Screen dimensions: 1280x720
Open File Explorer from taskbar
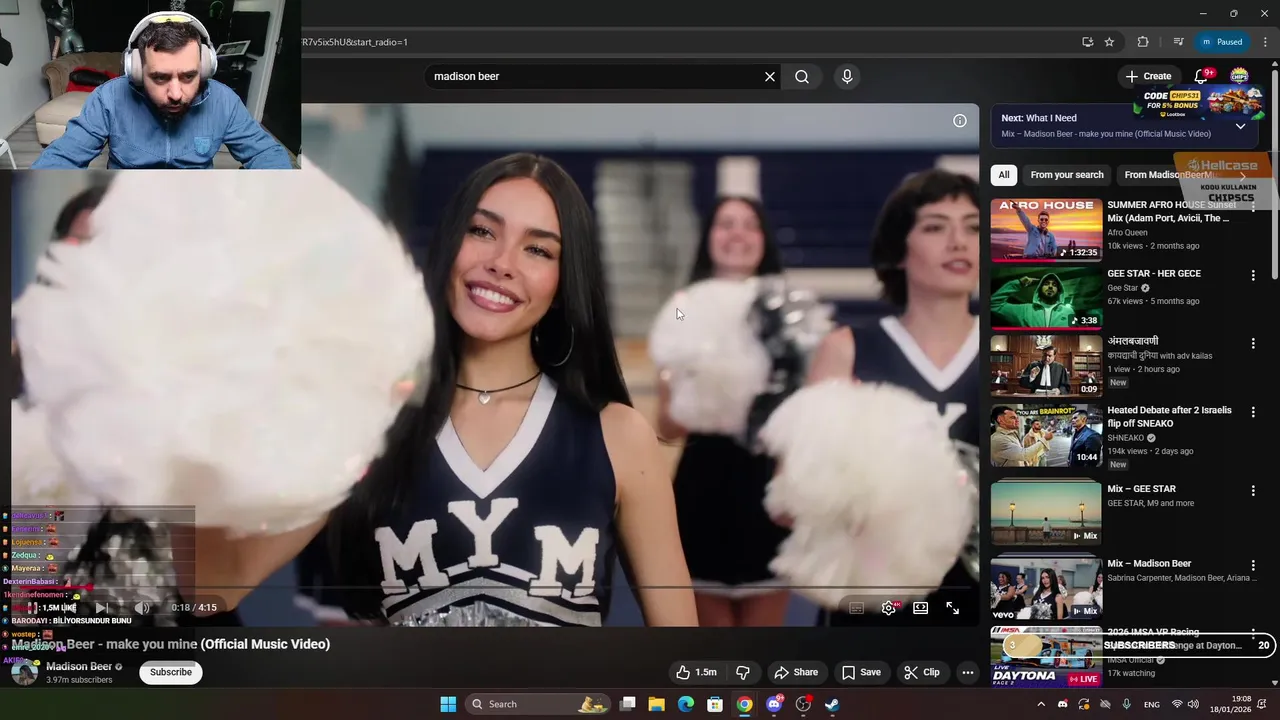[657, 704]
